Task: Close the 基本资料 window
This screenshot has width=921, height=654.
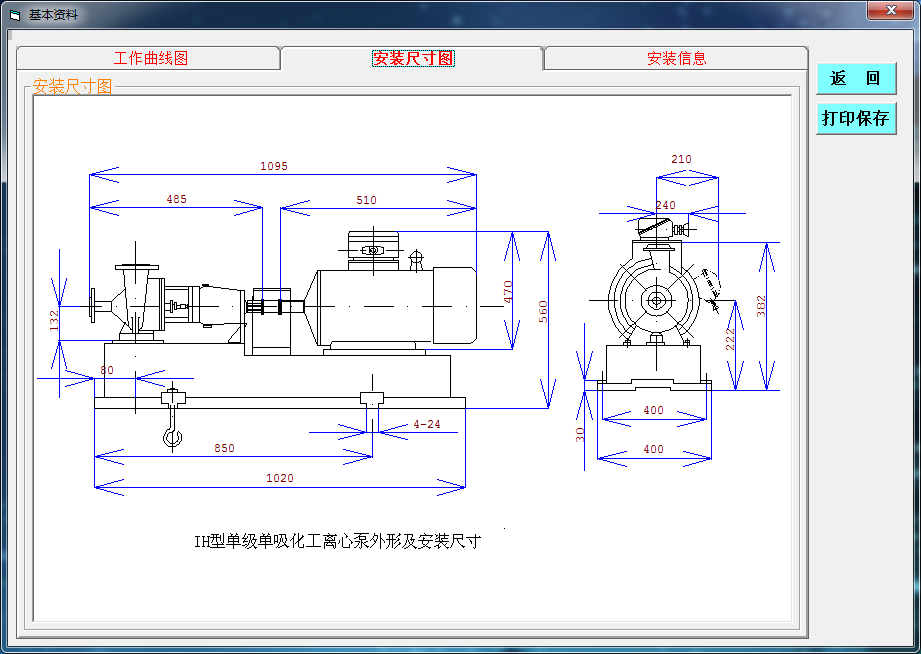Action: point(890,10)
